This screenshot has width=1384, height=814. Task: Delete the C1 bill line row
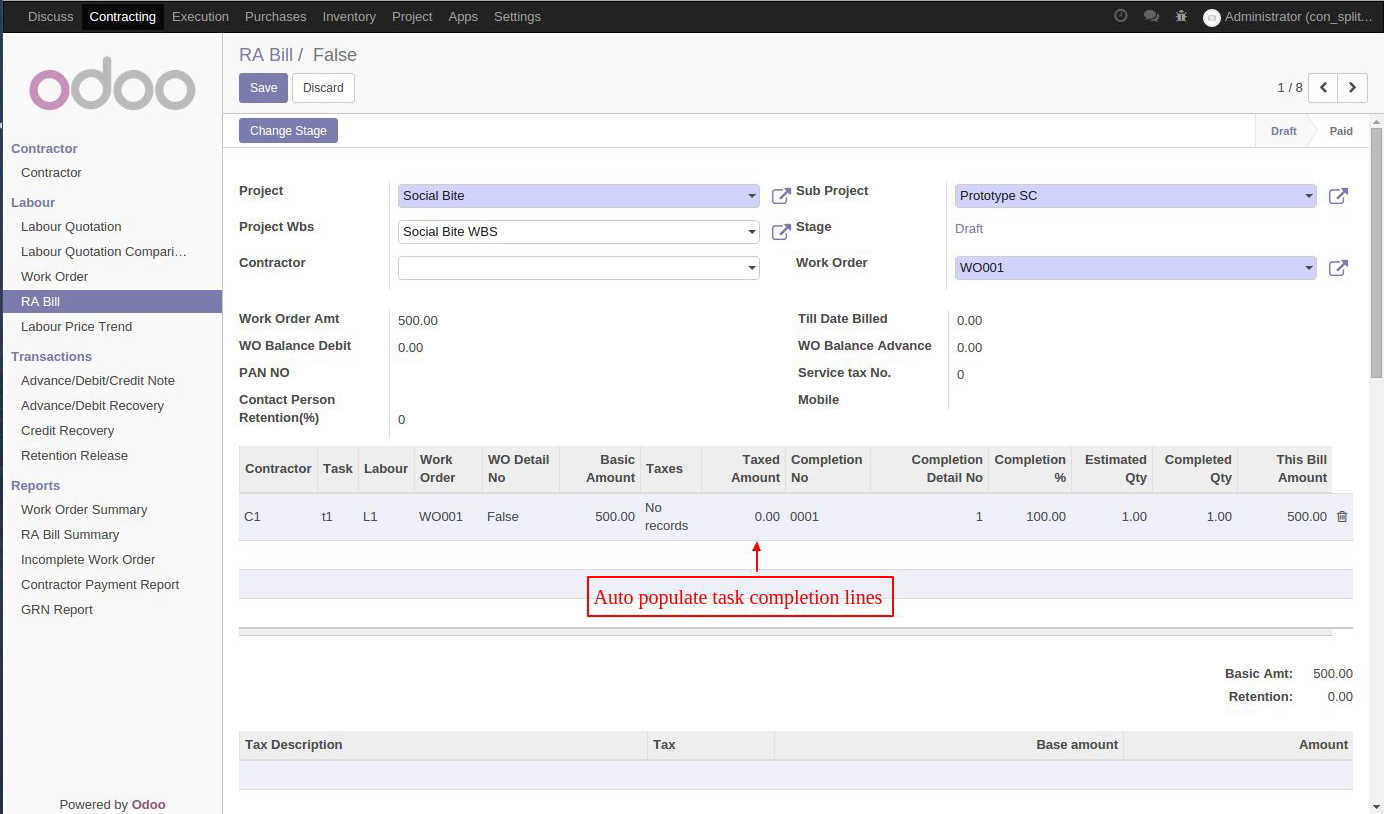tap(1342, 517)
